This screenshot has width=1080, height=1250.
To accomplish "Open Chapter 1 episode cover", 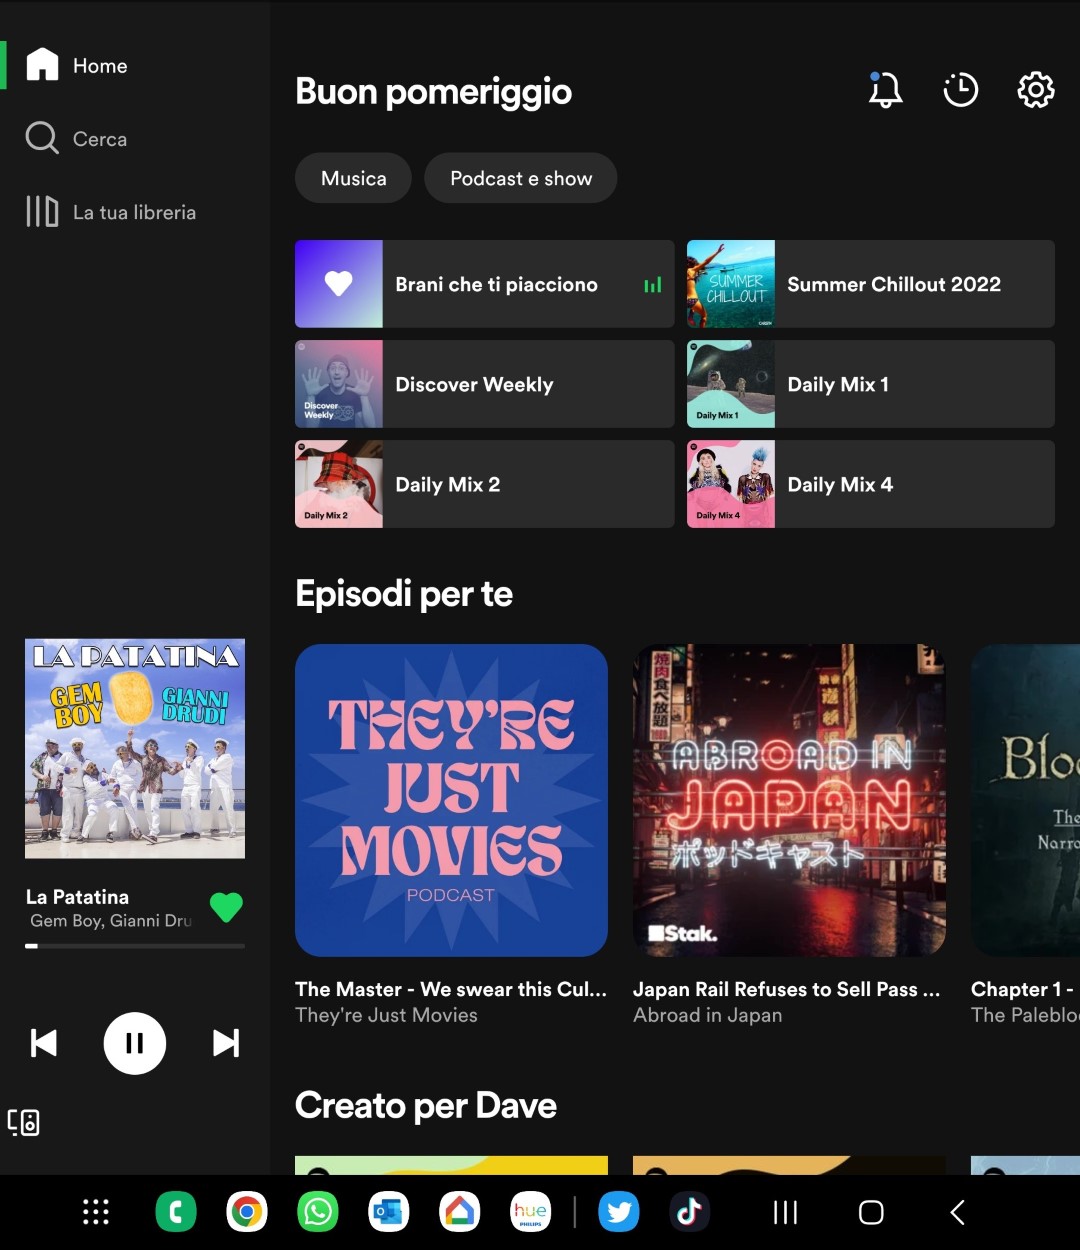I will (x=1025, y=800).
